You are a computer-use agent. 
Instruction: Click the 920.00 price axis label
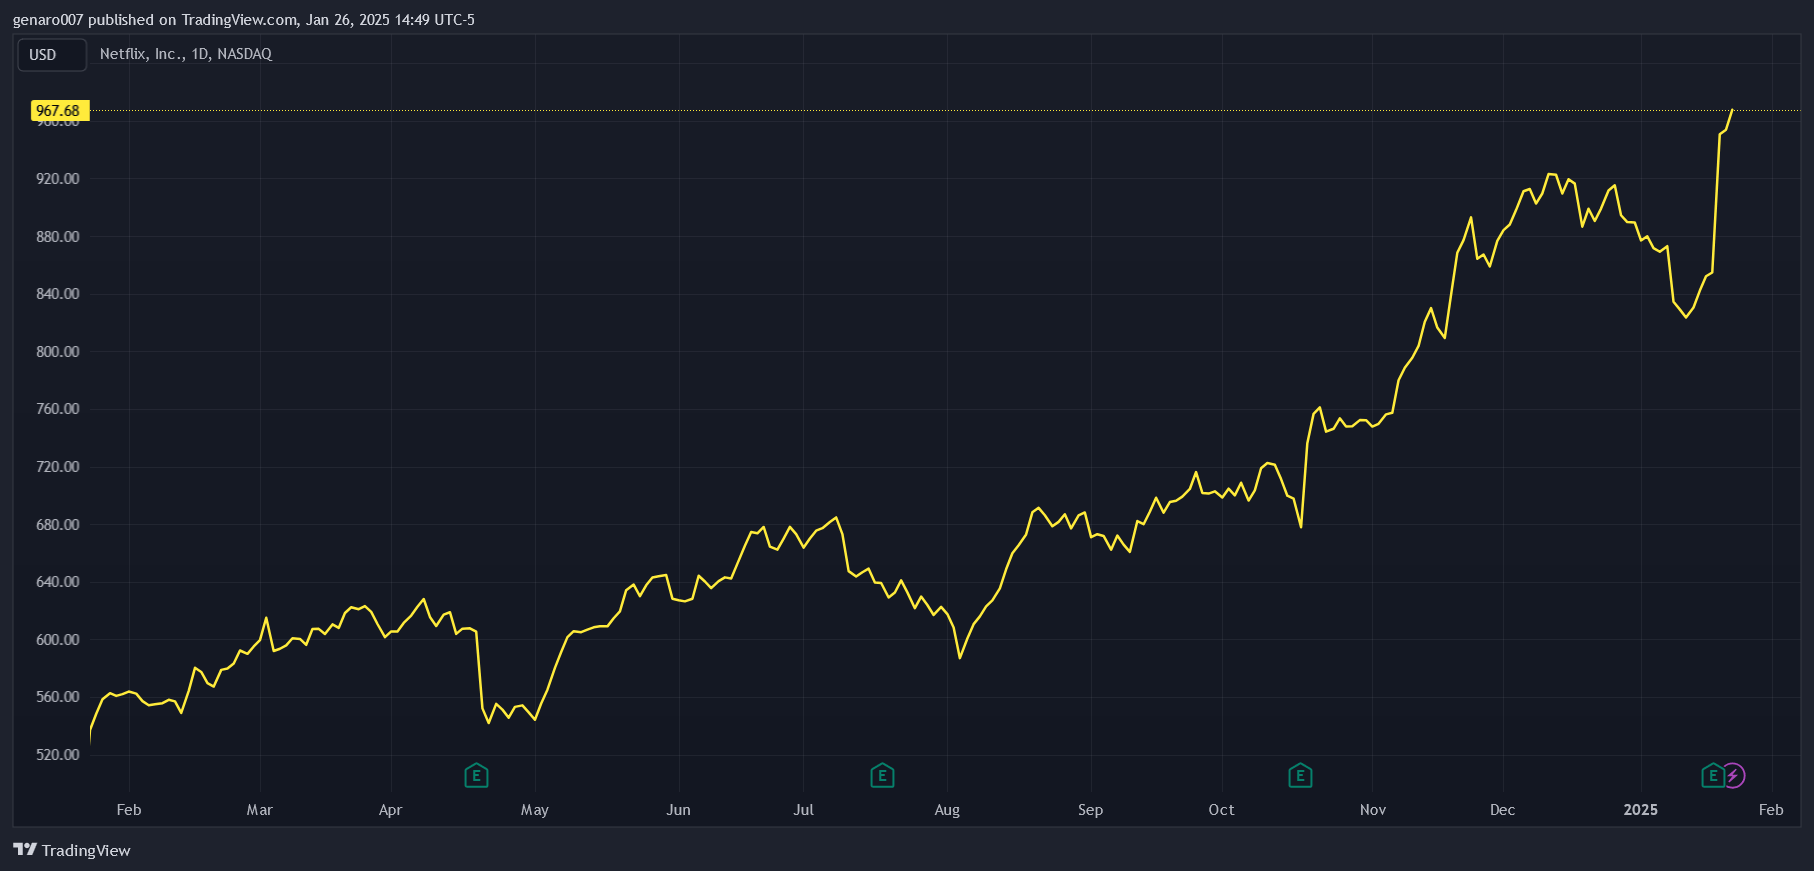point(58,179)
